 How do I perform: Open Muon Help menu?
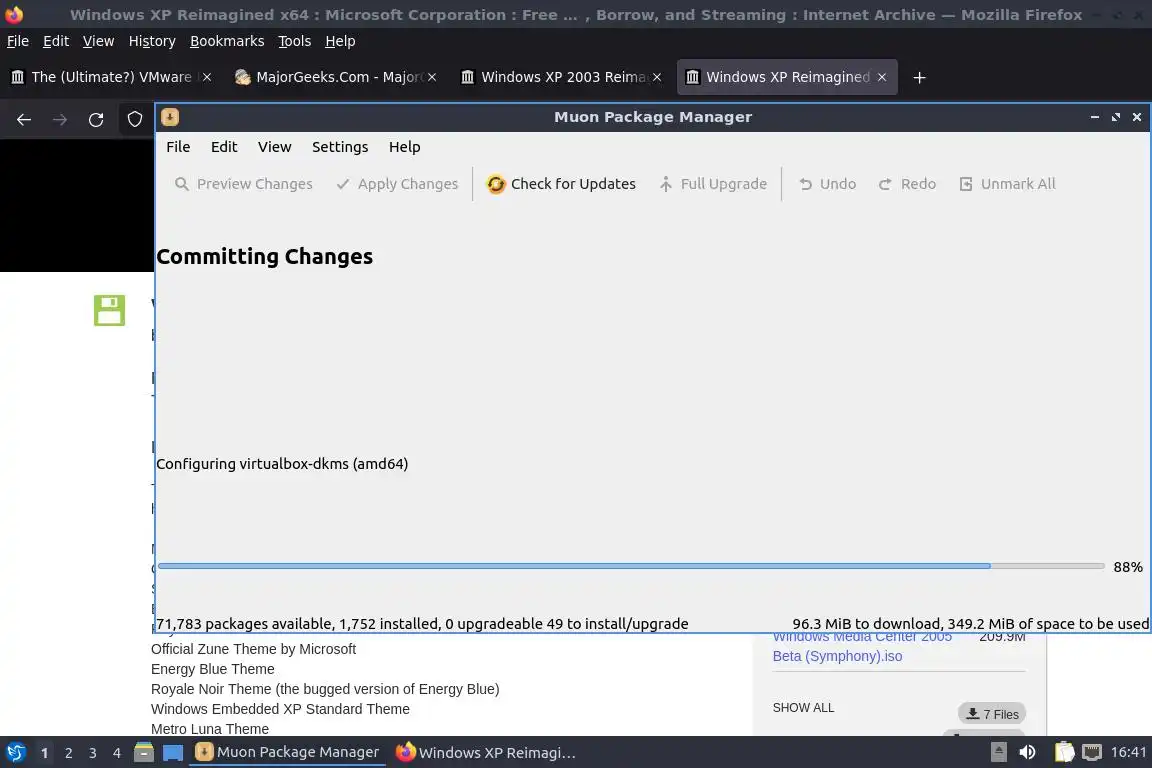(405, 147)
